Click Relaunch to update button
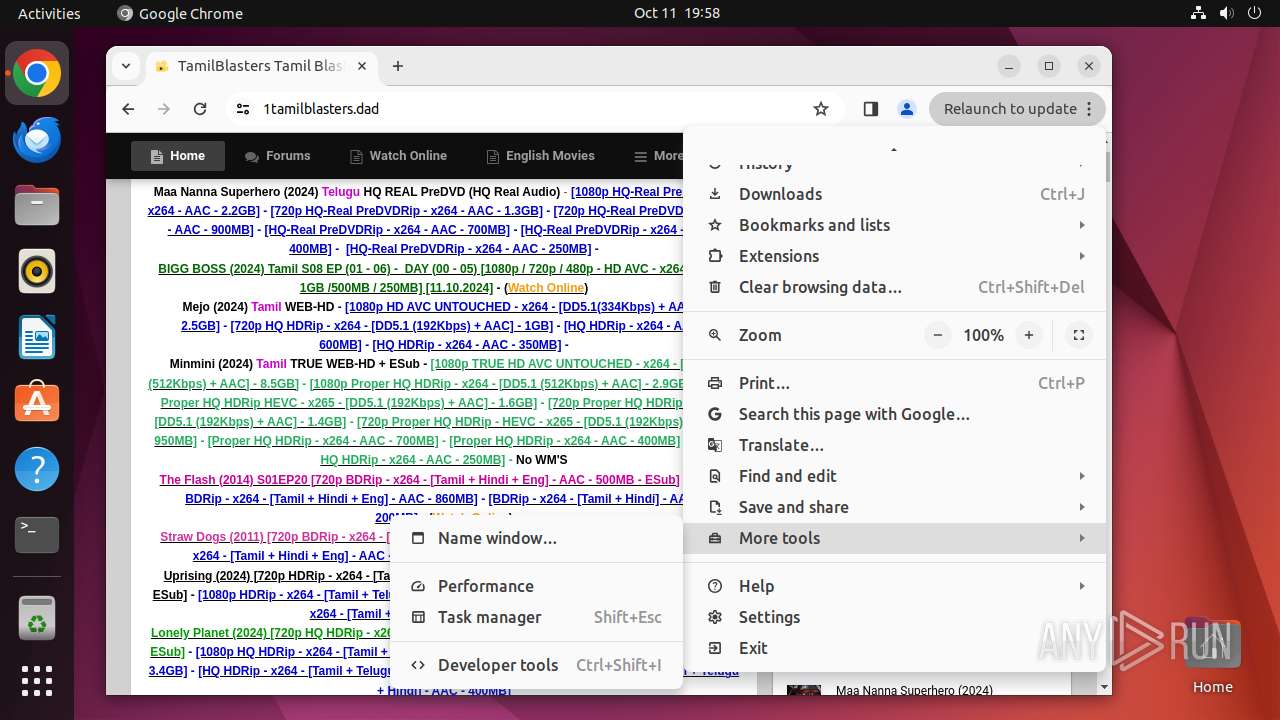1280x720 pixels. 1017,109
